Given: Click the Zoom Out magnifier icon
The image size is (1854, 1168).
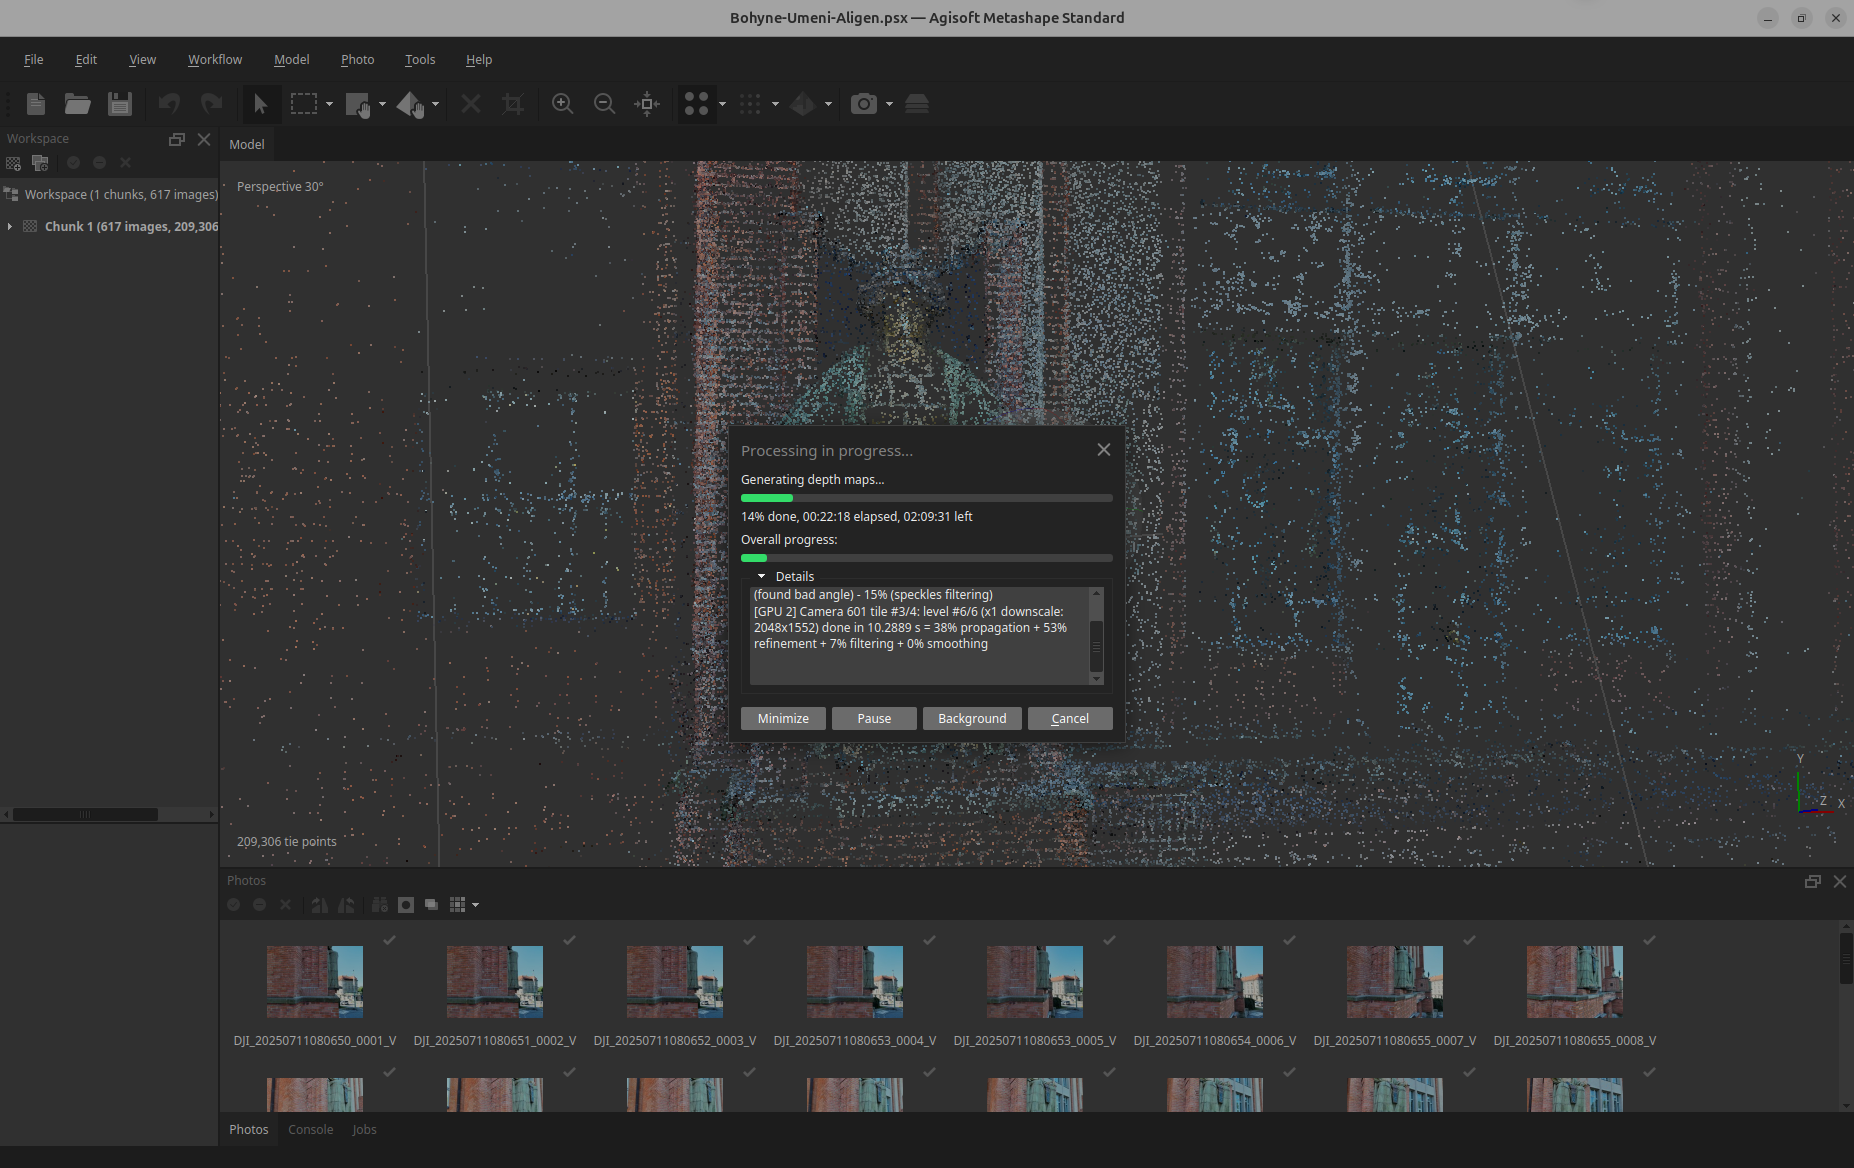Looking at the screenshot, I should (x=604, y=104).
